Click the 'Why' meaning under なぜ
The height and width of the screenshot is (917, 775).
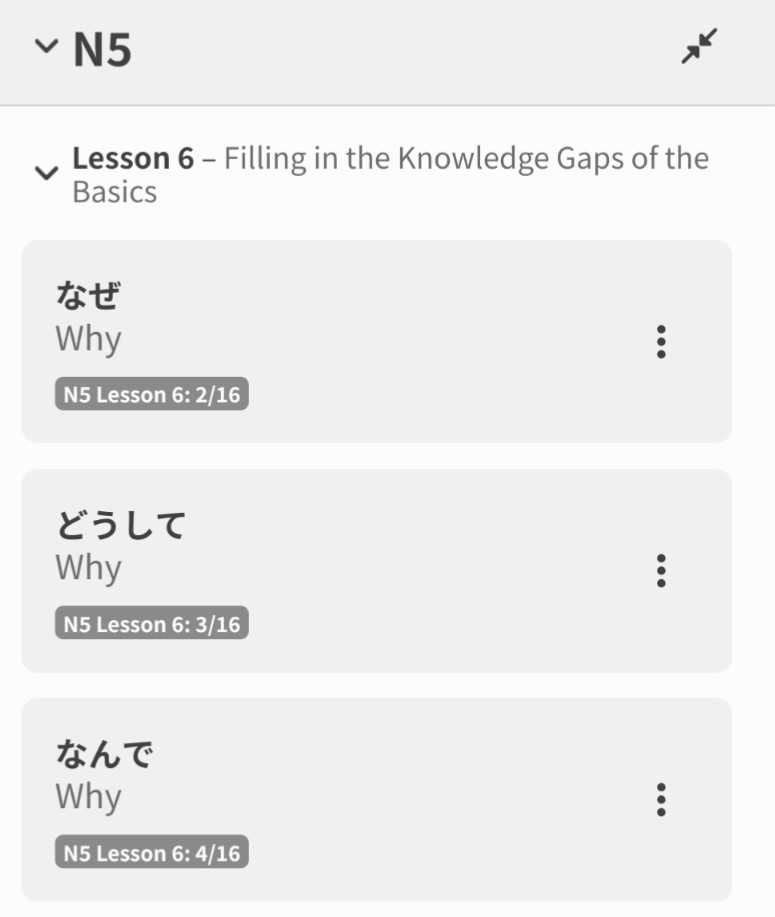coord(88,339)
